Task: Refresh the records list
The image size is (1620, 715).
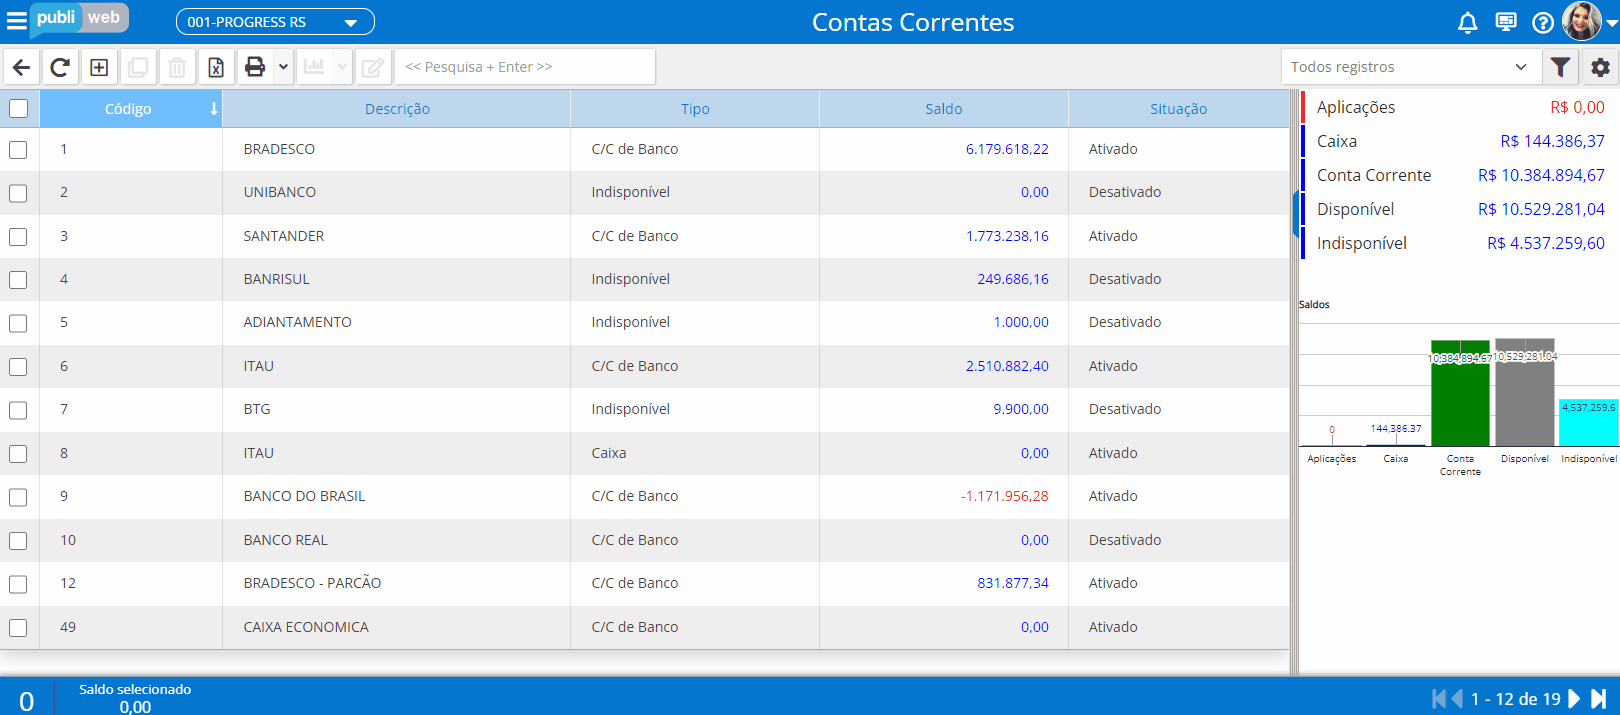Action: coord(60,67)
